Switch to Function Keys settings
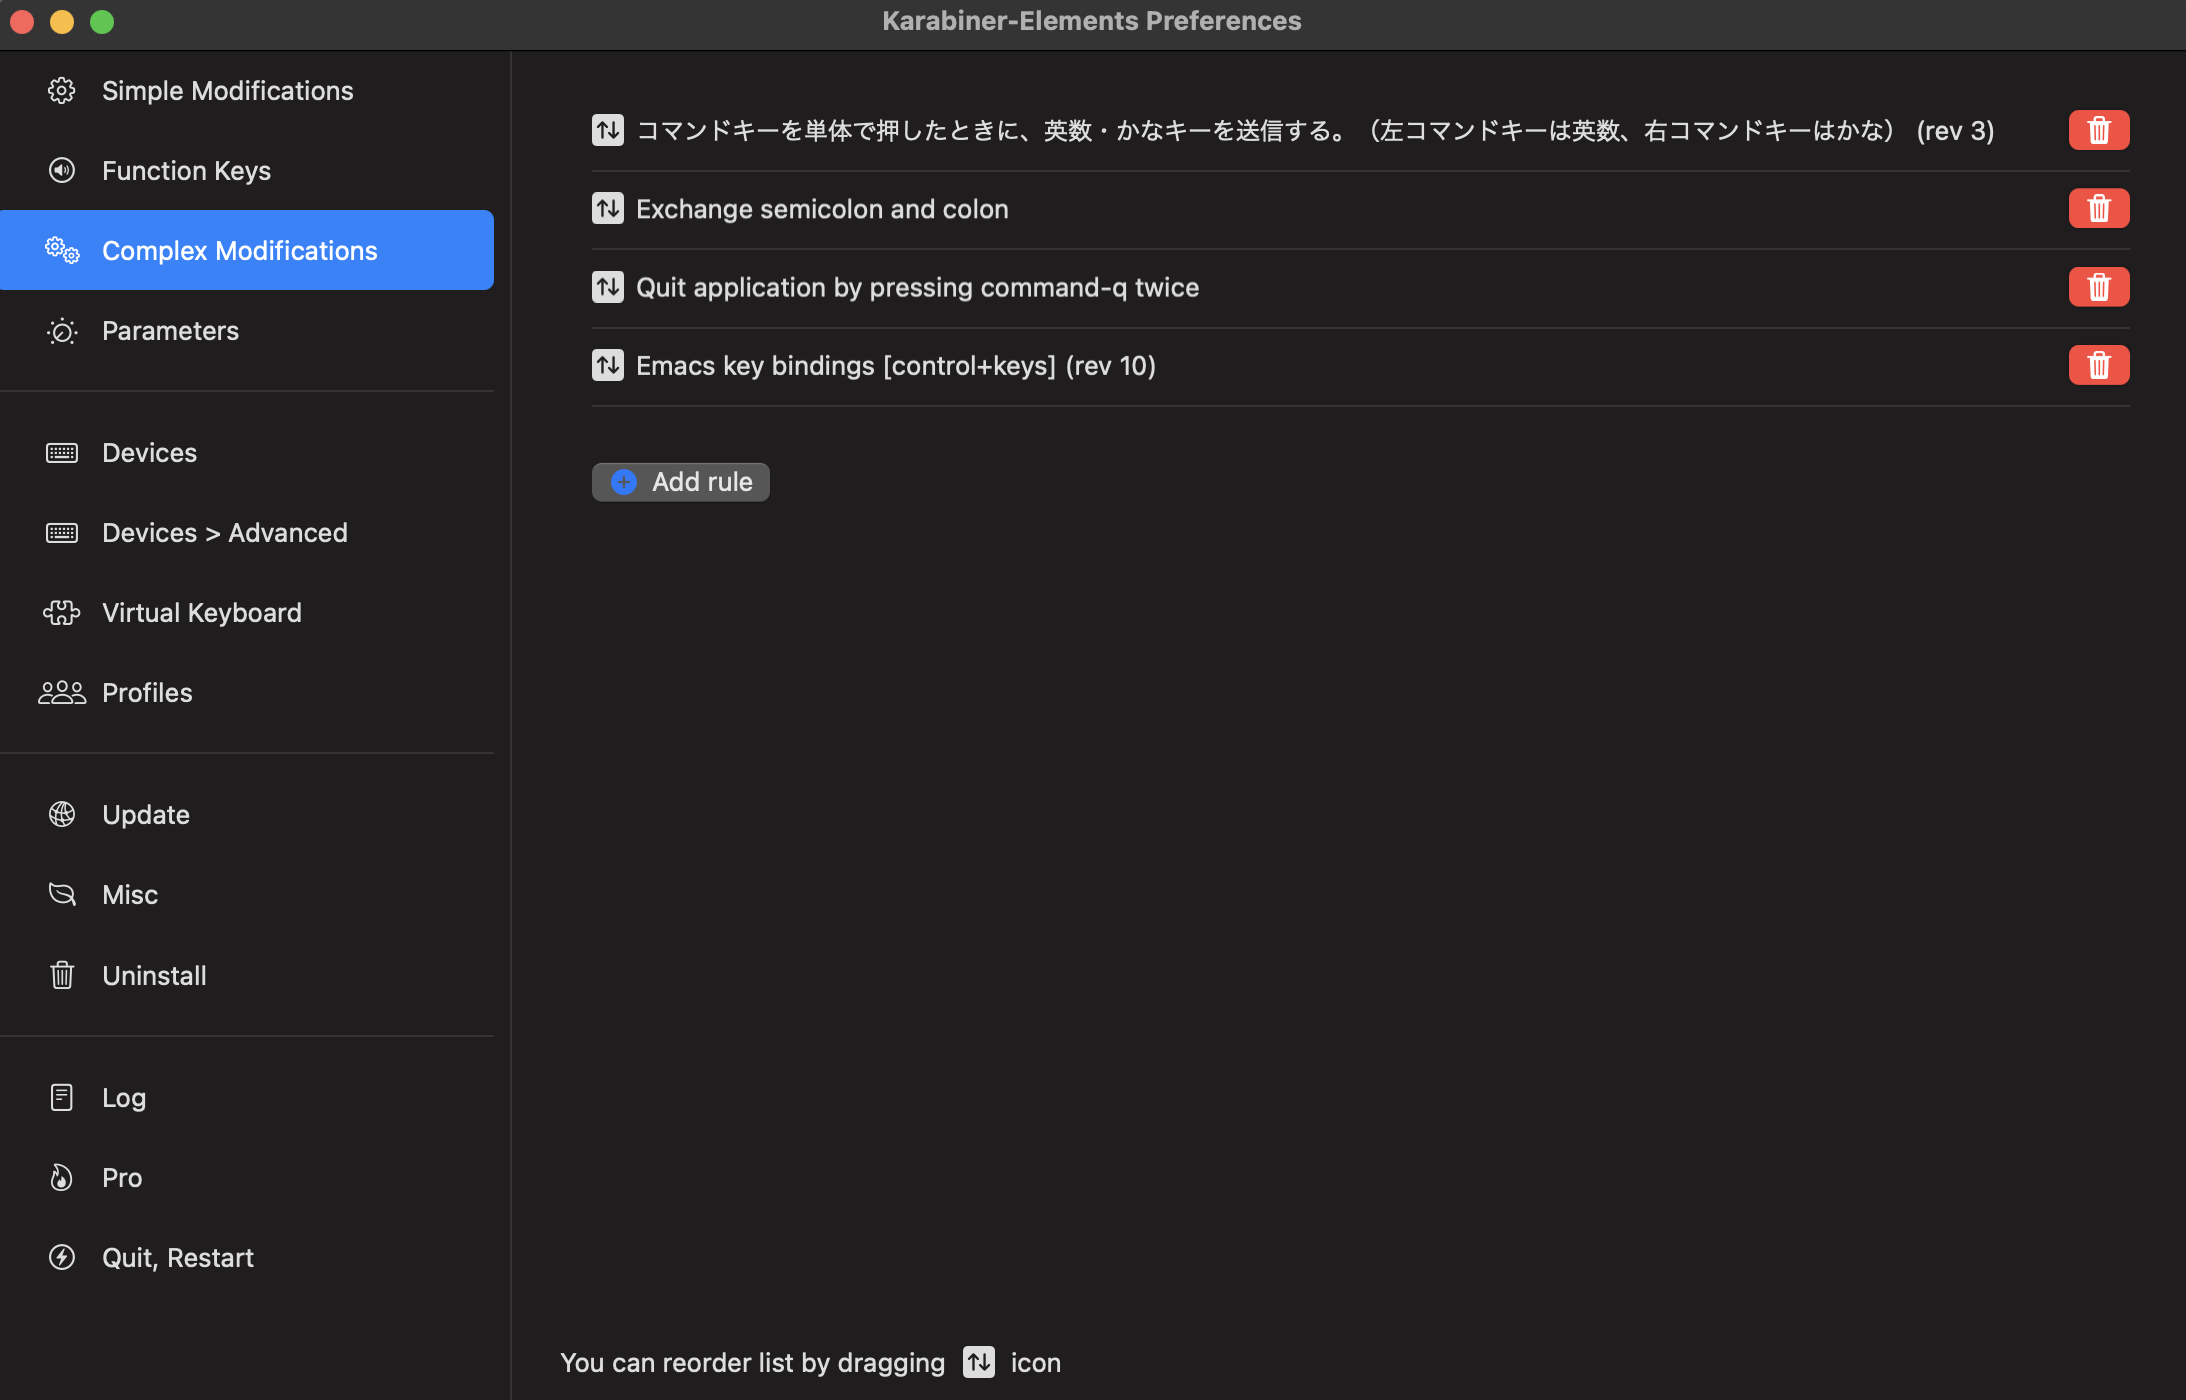2186x1400 pixels. pyautogui.click(x=186, y=171)
